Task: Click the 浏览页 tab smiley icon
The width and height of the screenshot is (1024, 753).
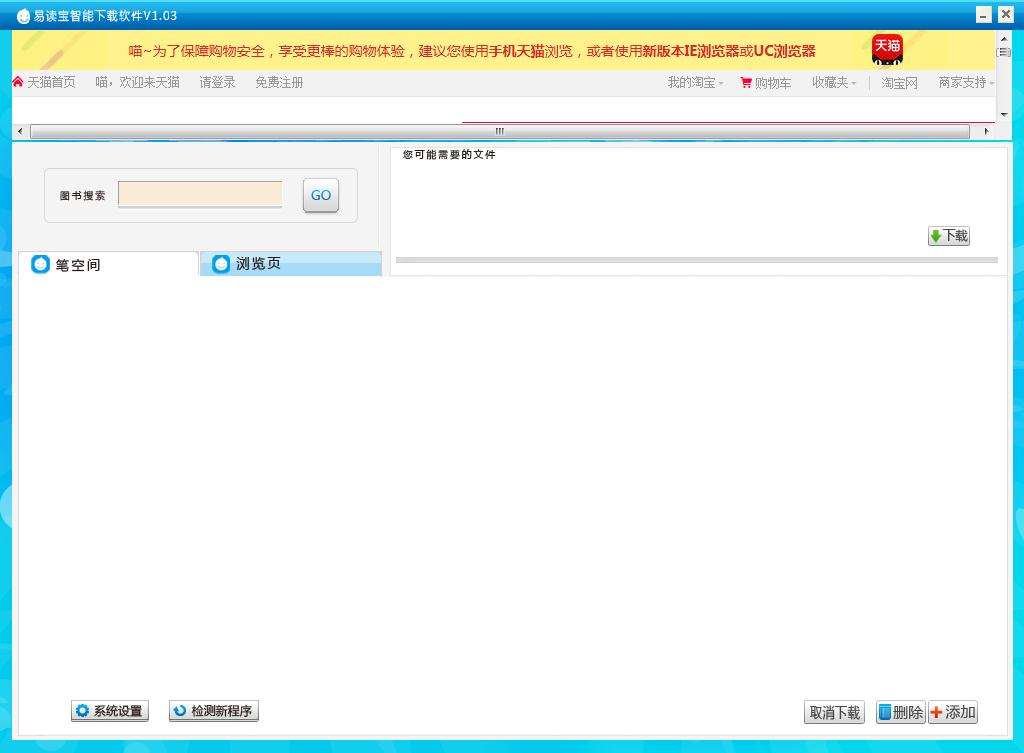Action: (221, 263)
